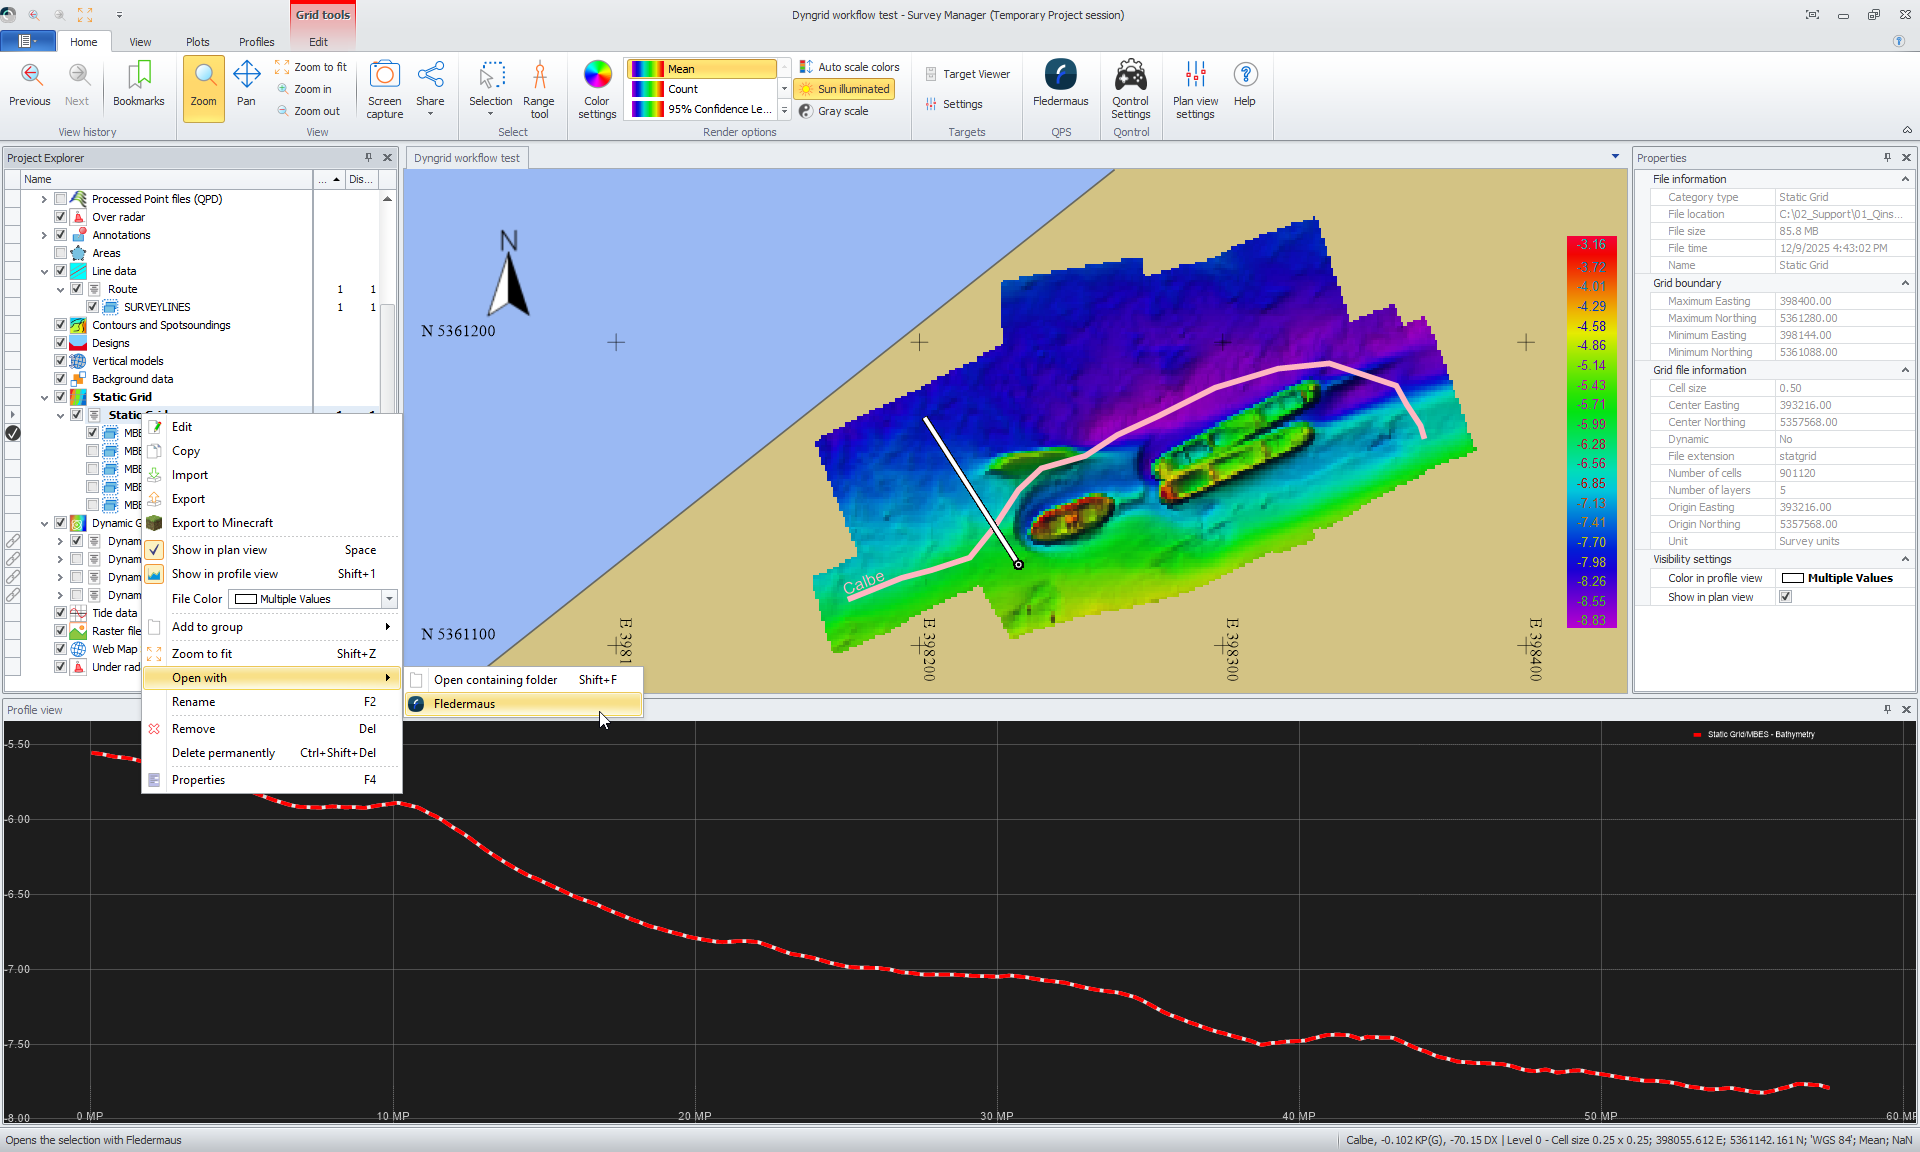The height and width of the screenshot is (1152, 1920).
Task: Uncheck Contours and Spotsoundings layer
Action: point(61,325)
